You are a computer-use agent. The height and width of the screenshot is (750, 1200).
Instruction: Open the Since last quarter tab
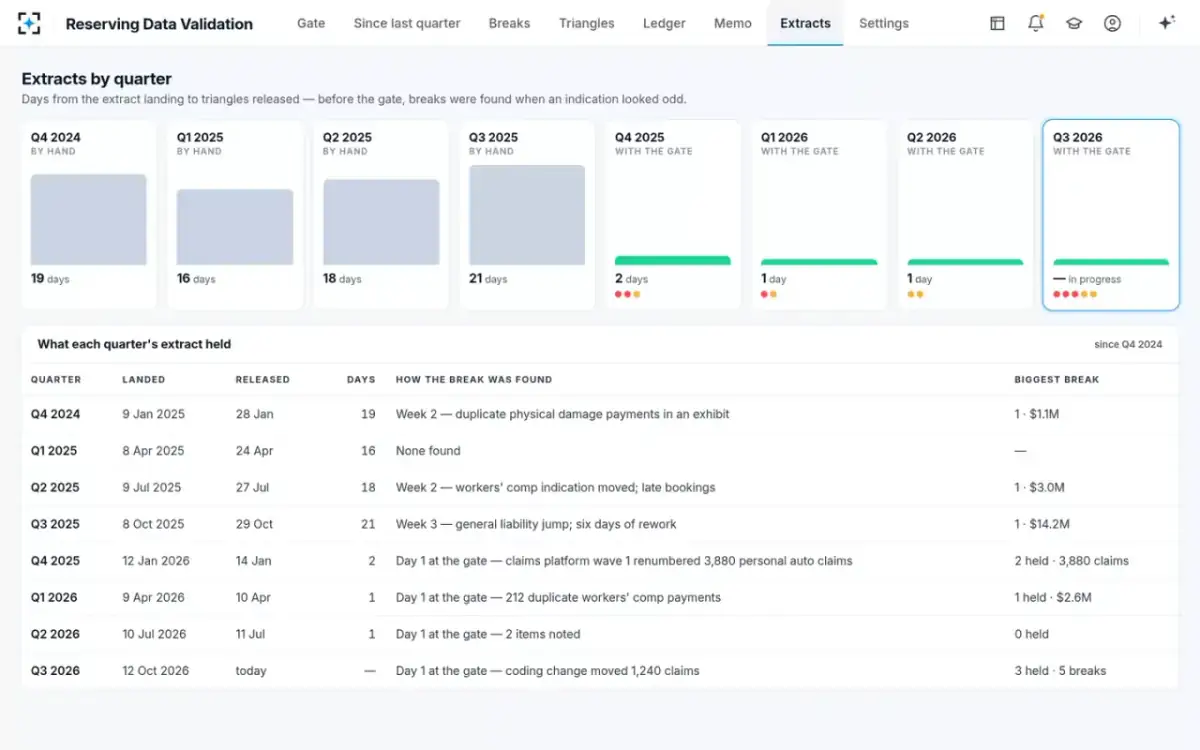[407, 23]
